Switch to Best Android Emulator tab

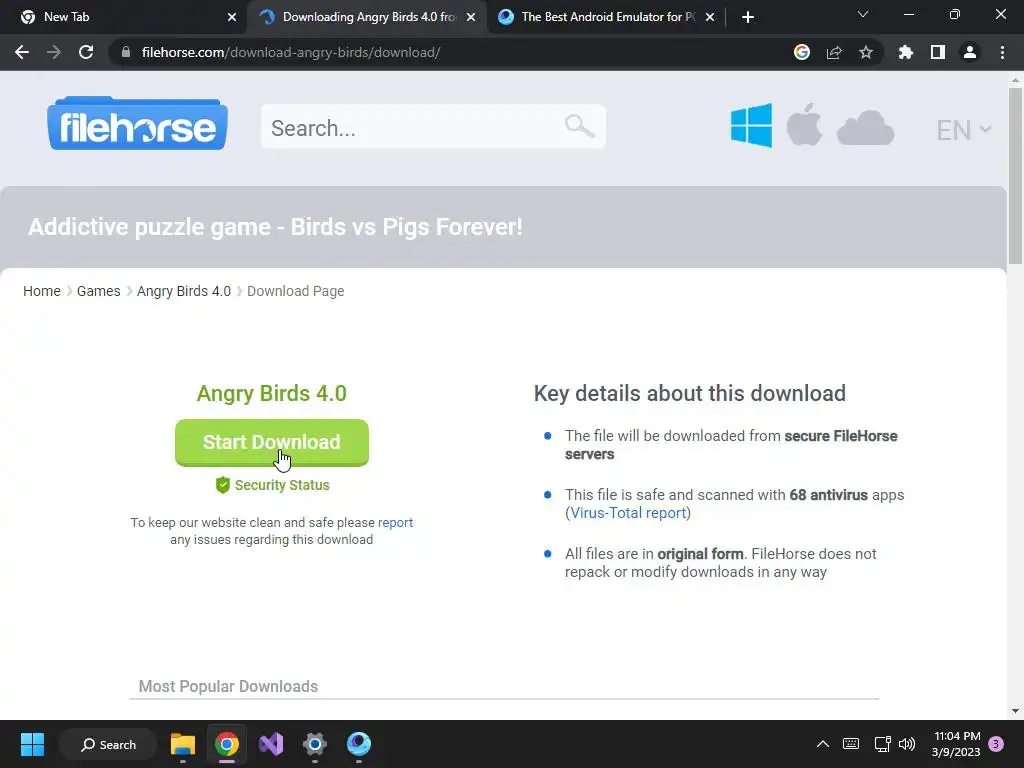[x=607, y=17]
